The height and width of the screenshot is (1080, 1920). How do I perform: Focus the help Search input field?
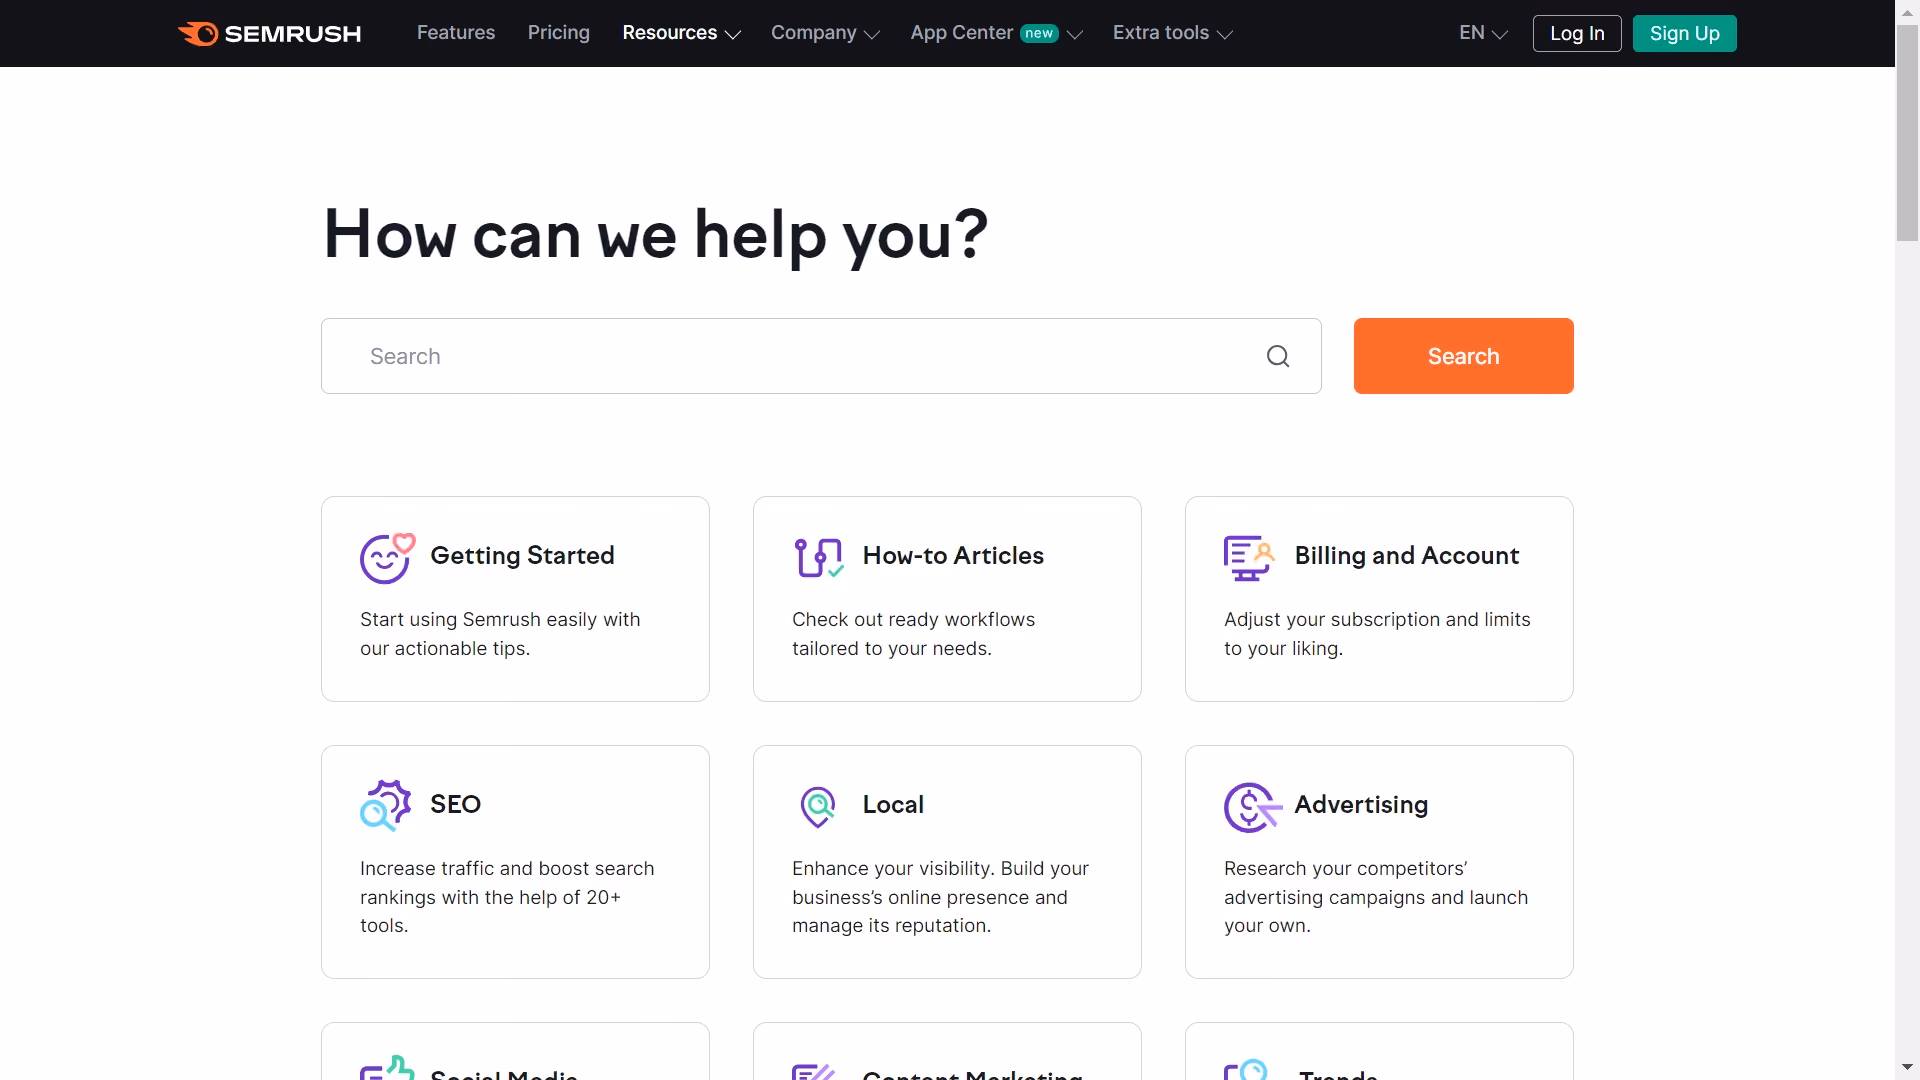(x=821, y=356)
